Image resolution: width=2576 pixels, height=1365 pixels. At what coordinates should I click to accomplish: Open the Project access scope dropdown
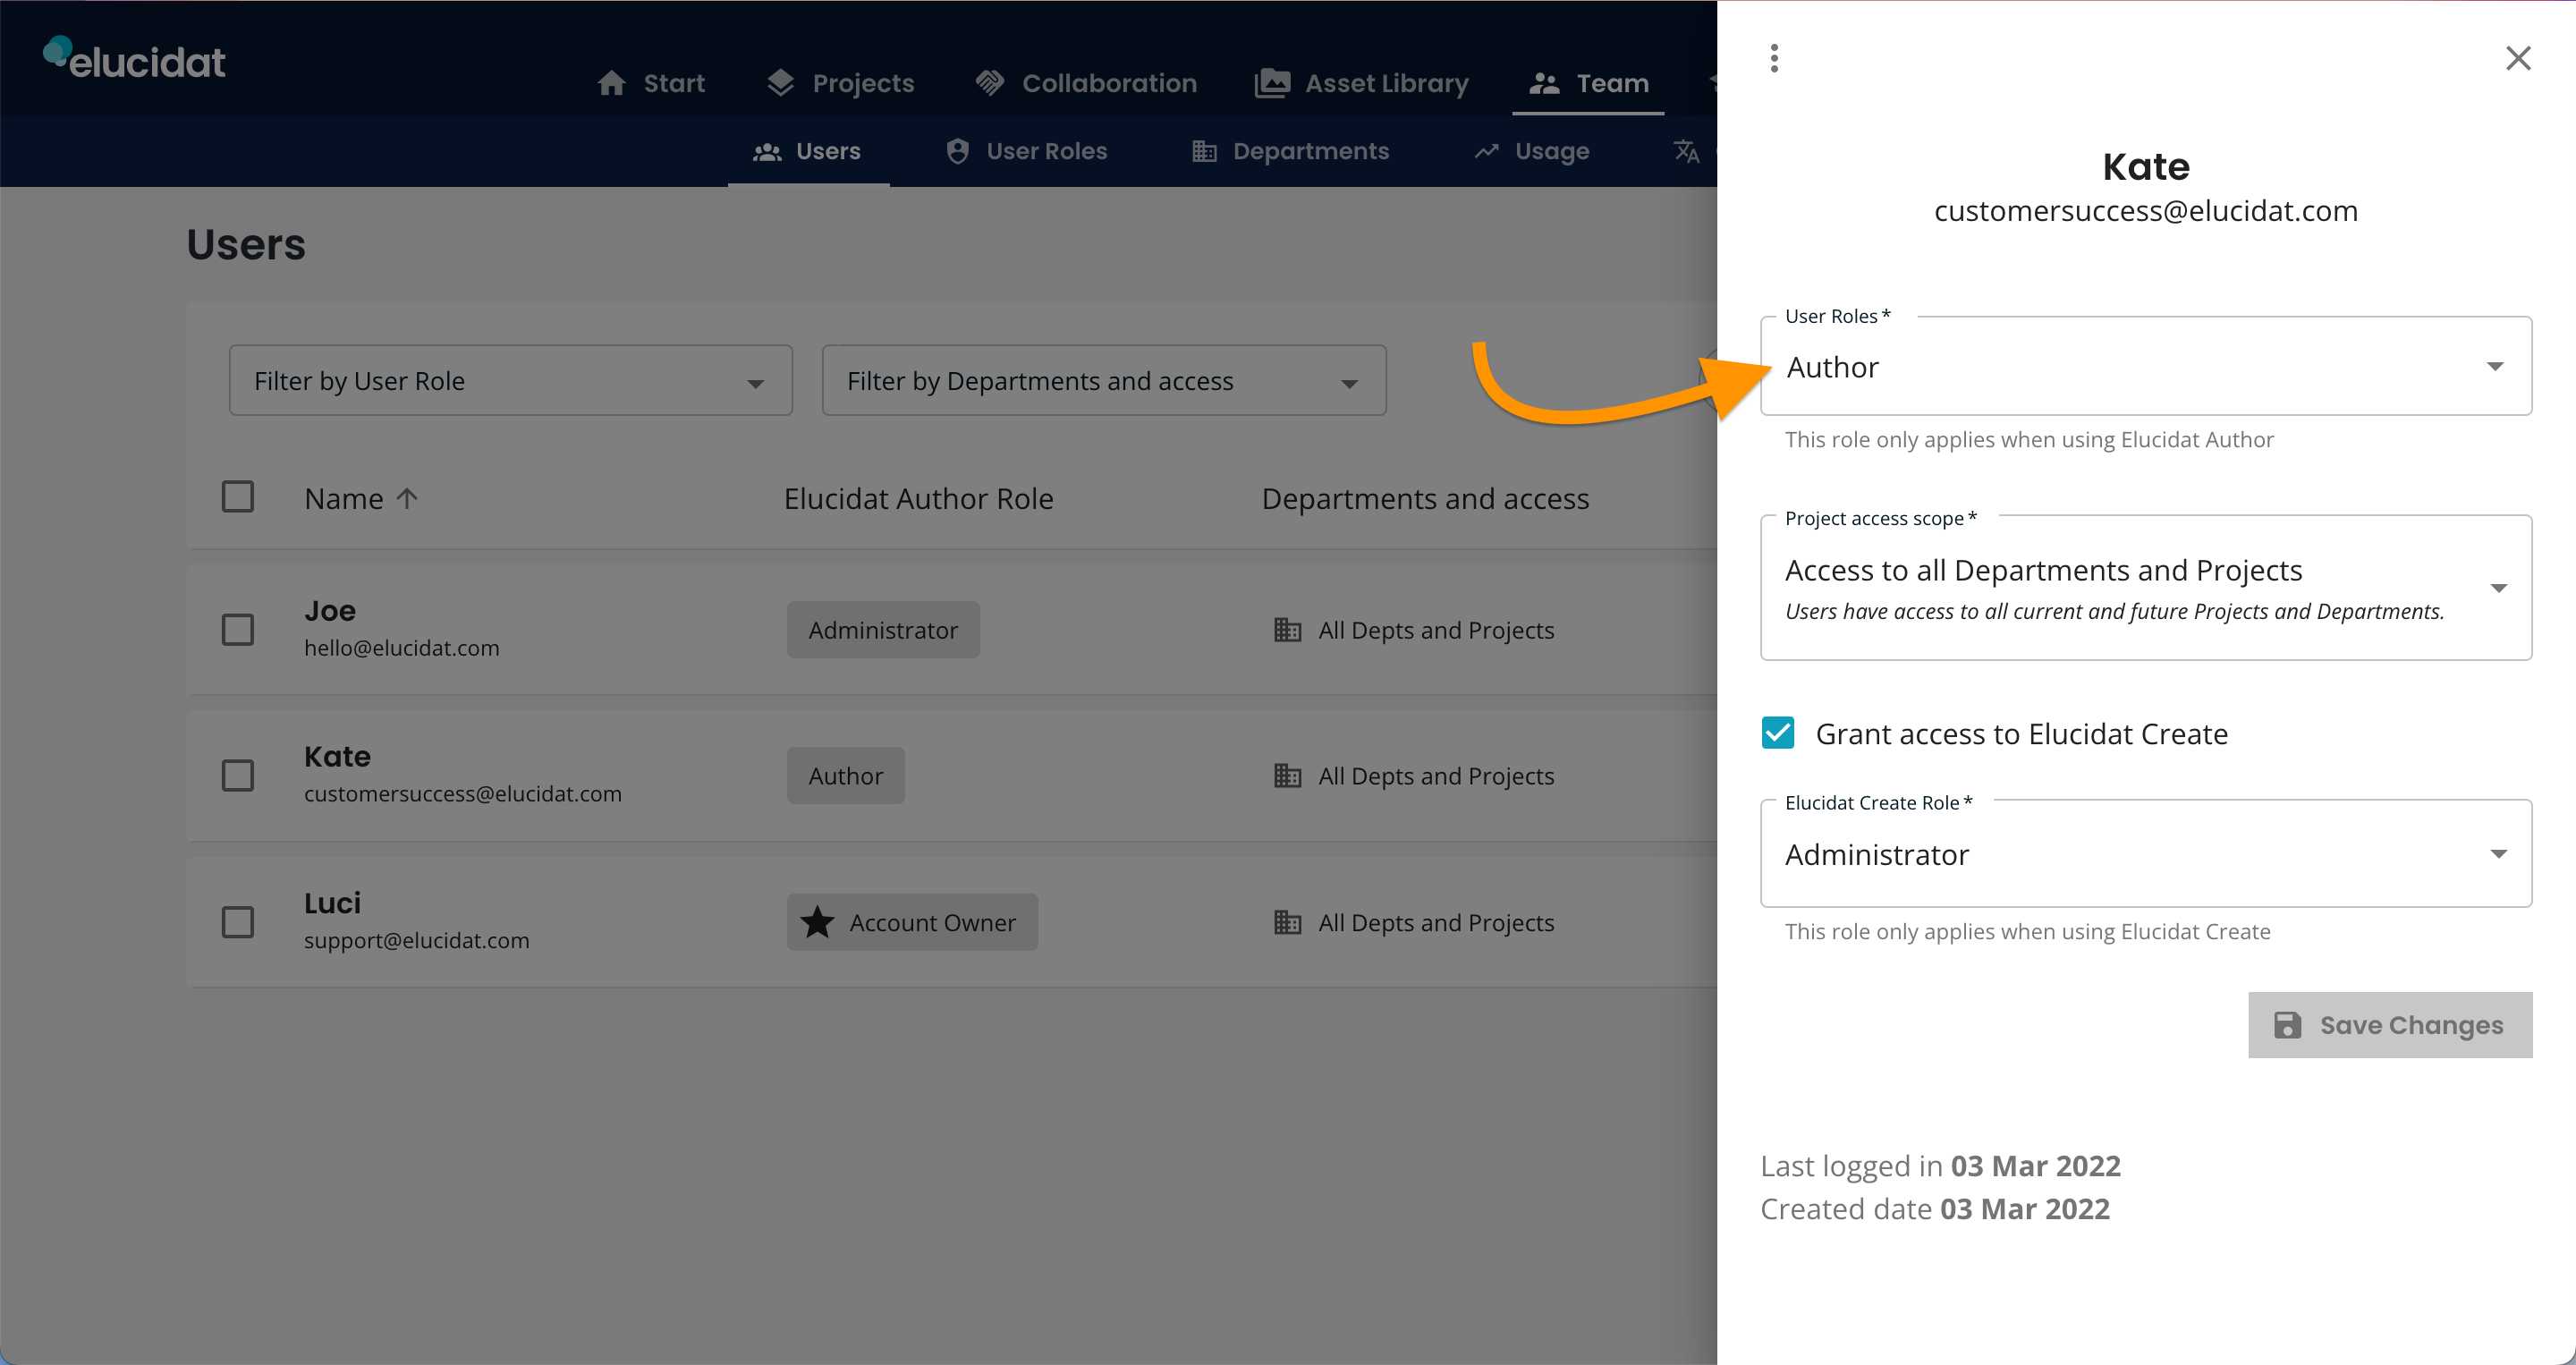(2146, 588)
